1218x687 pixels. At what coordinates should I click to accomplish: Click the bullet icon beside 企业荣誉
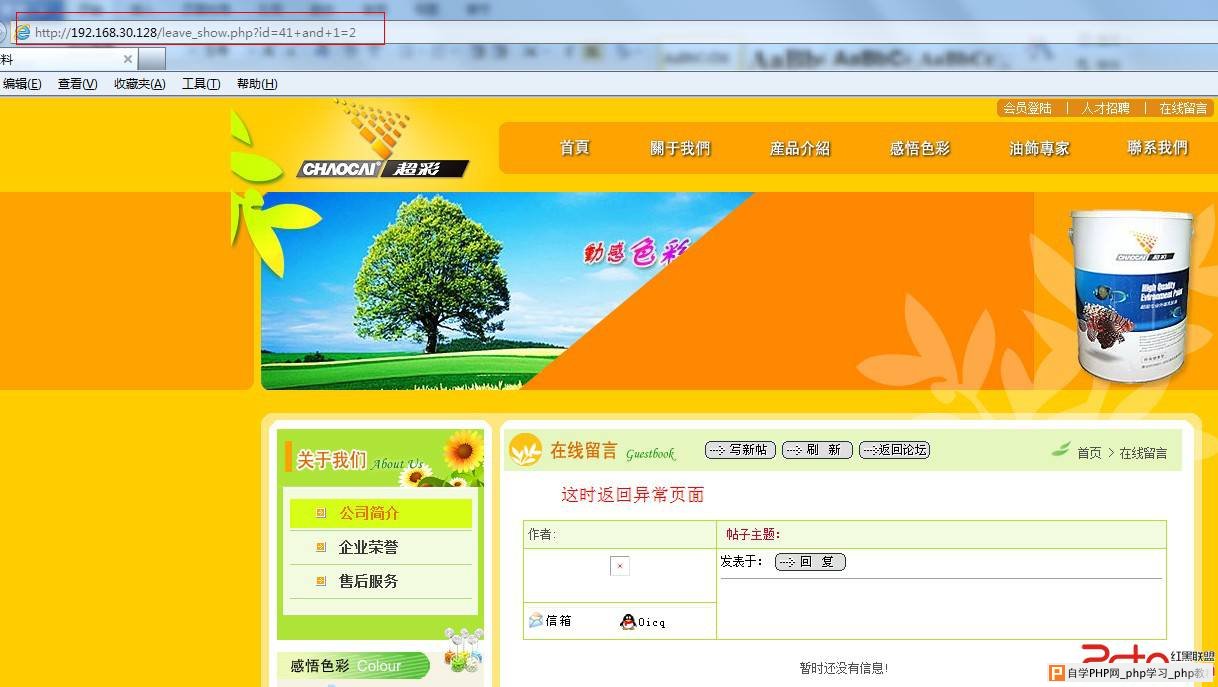[x=321, y=547]
